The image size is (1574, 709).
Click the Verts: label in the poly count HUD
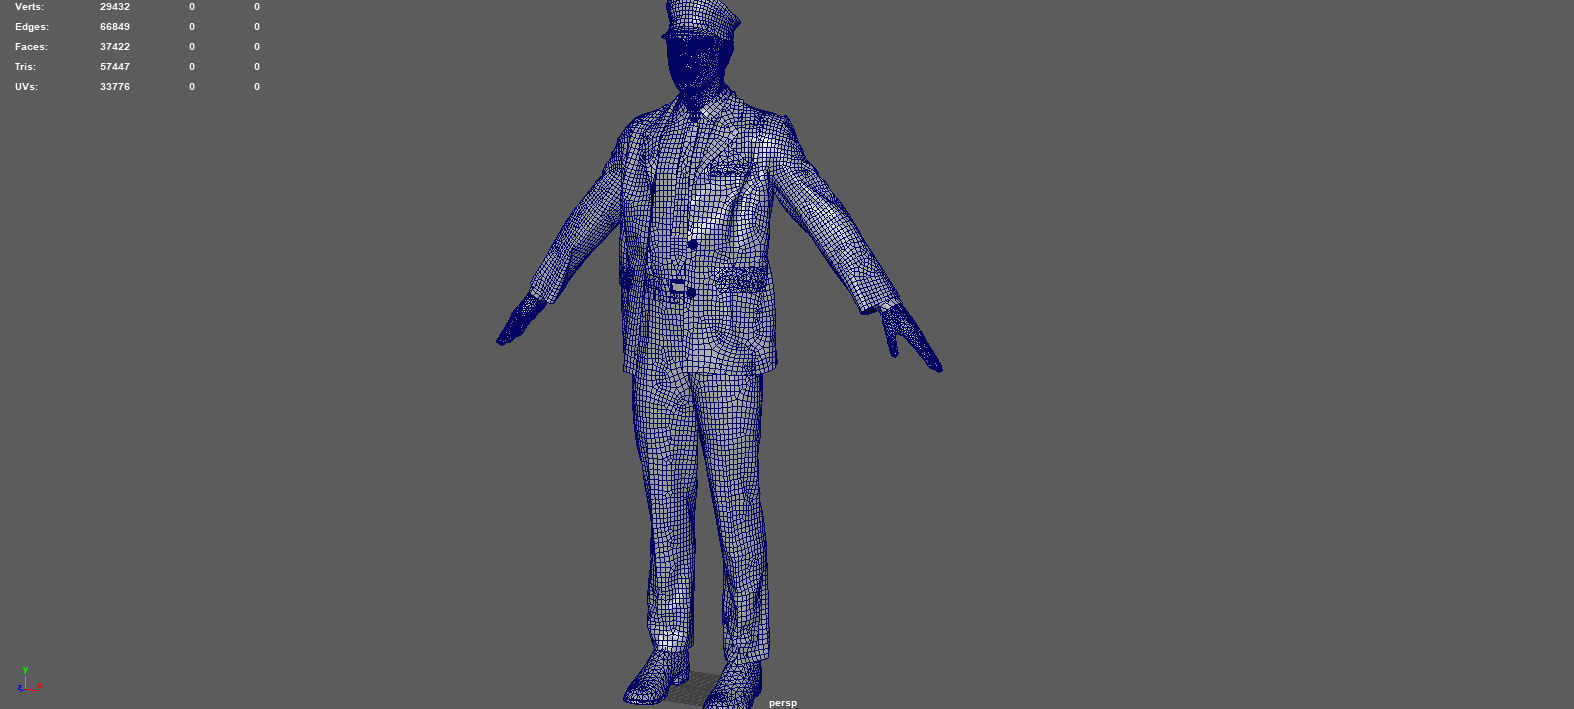pos(29,7)
